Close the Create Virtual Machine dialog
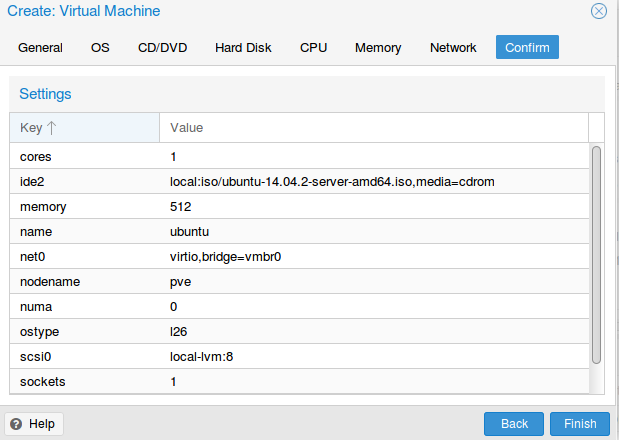The image size is (619, 440). pyautogui.click(x=598, y=11)
